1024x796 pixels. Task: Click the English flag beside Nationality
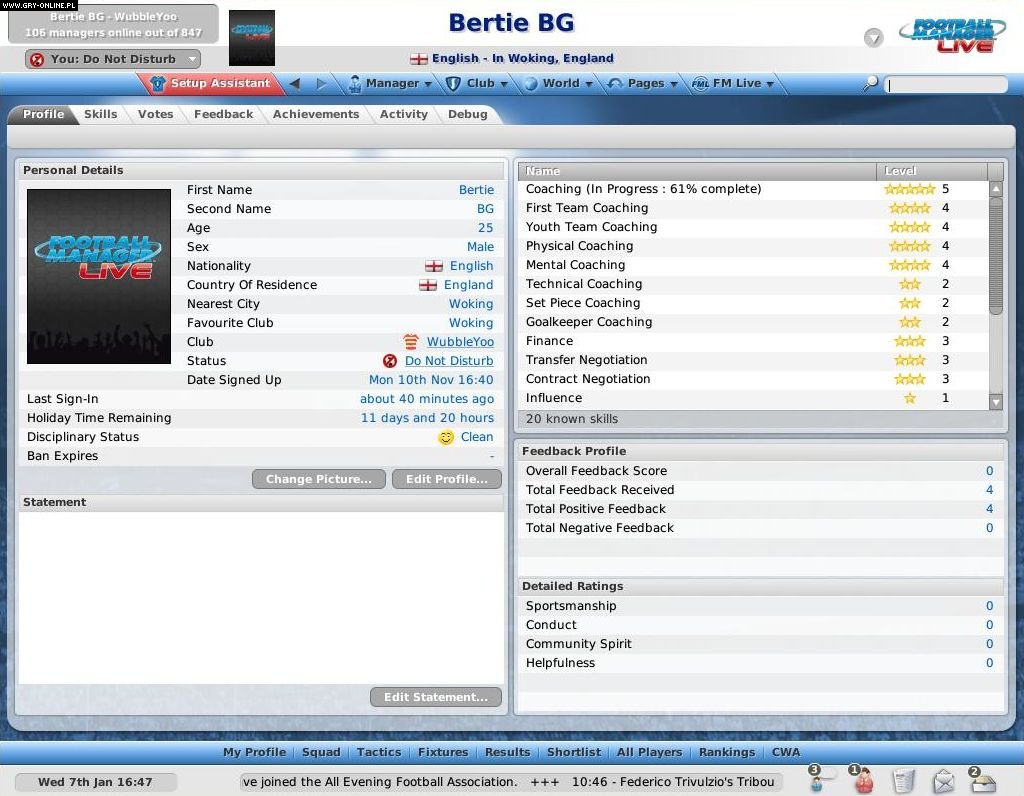click(x=433, y=266)
